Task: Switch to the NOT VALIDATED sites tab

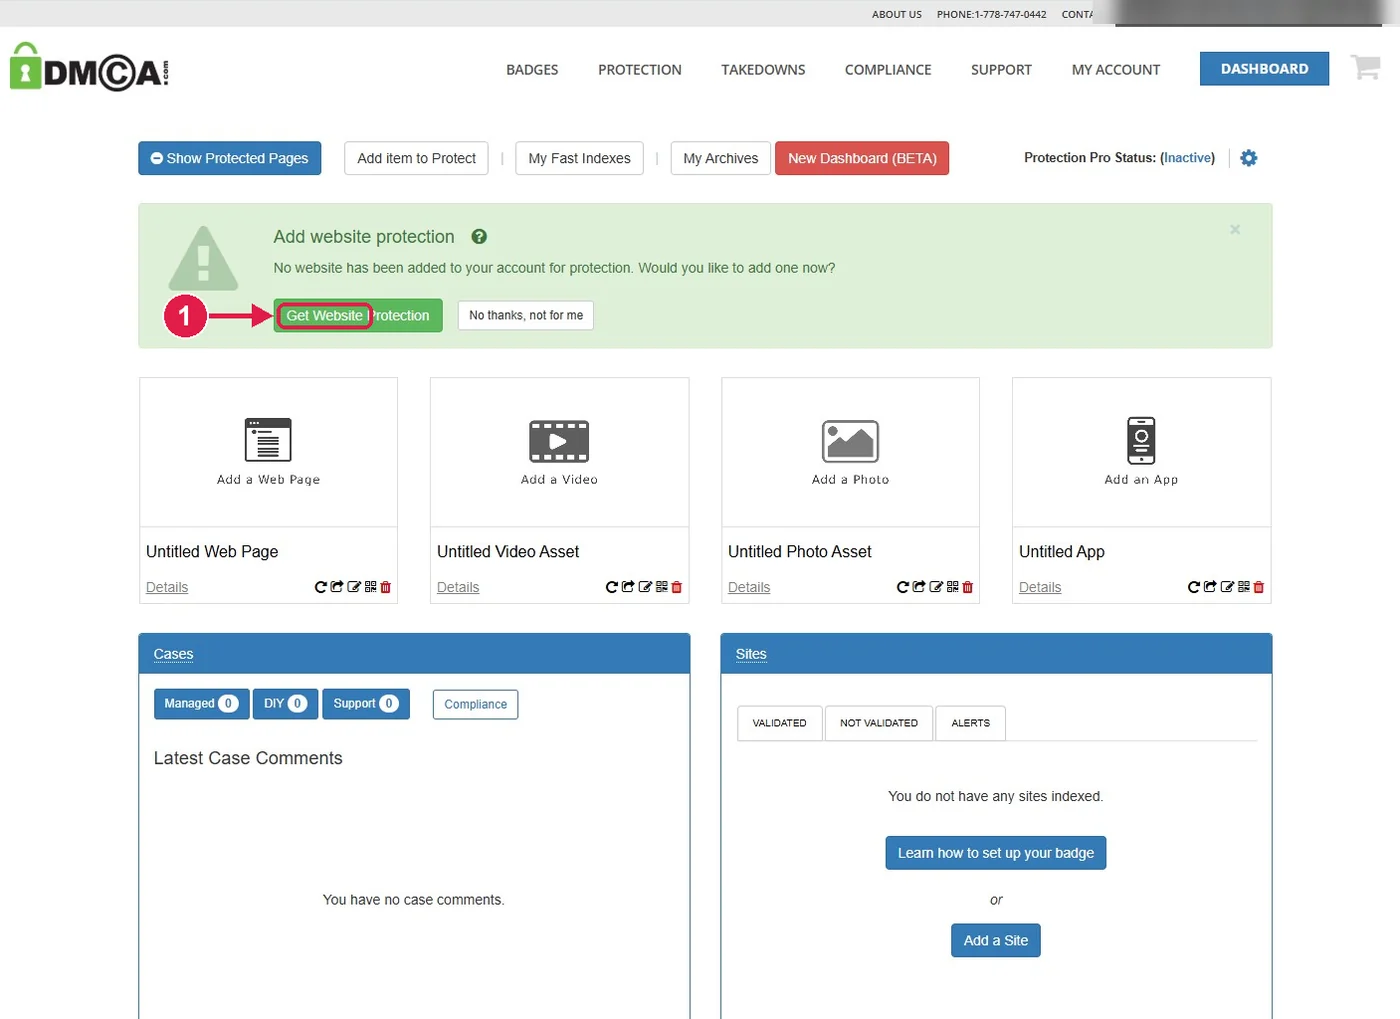Action: (879, 723)
